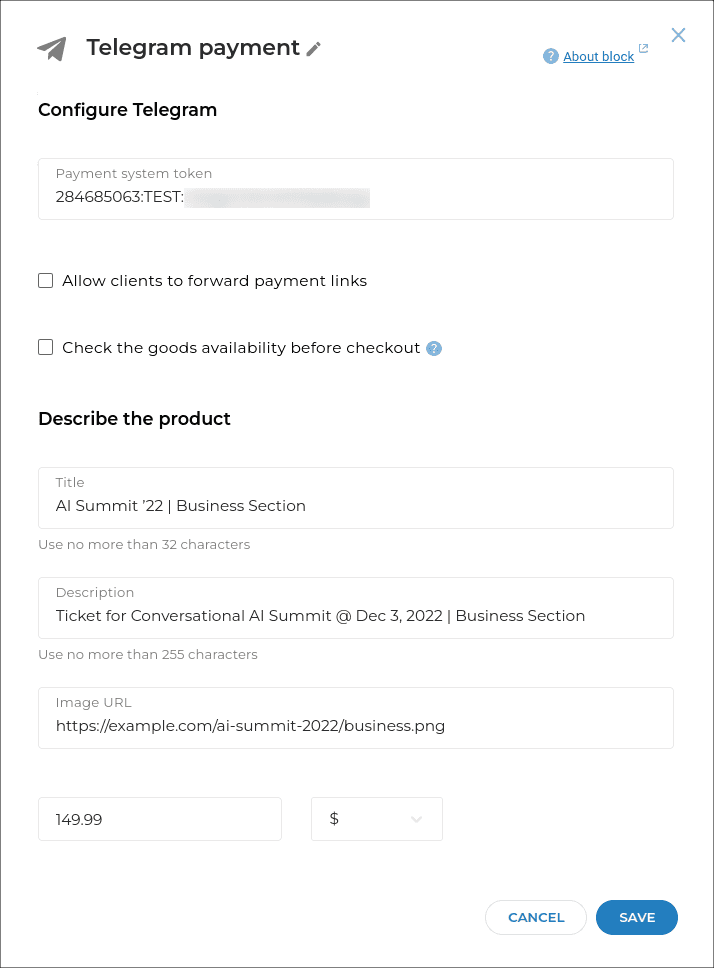Enable Allow clients to forward payment links
This screenshot has height=968, width=714.
pos(45,281)
